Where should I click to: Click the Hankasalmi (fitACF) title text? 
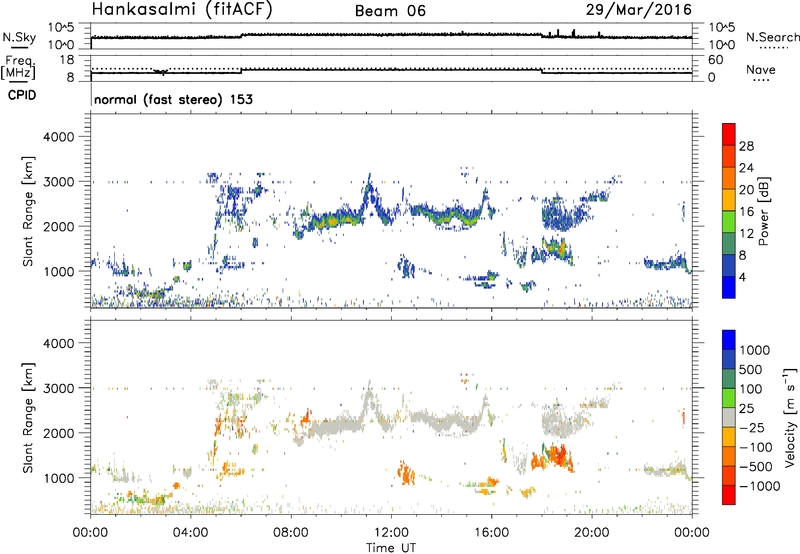(182, 10)
